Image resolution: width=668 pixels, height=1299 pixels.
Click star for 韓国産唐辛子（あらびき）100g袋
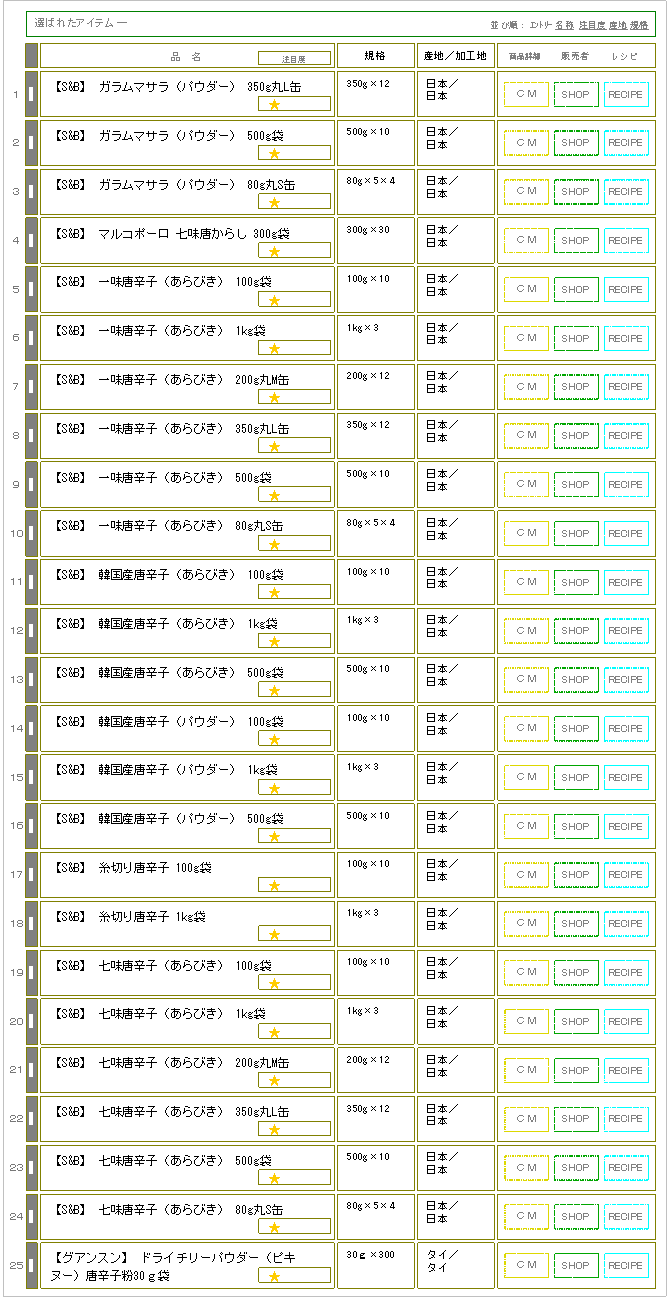click(274, 593)
